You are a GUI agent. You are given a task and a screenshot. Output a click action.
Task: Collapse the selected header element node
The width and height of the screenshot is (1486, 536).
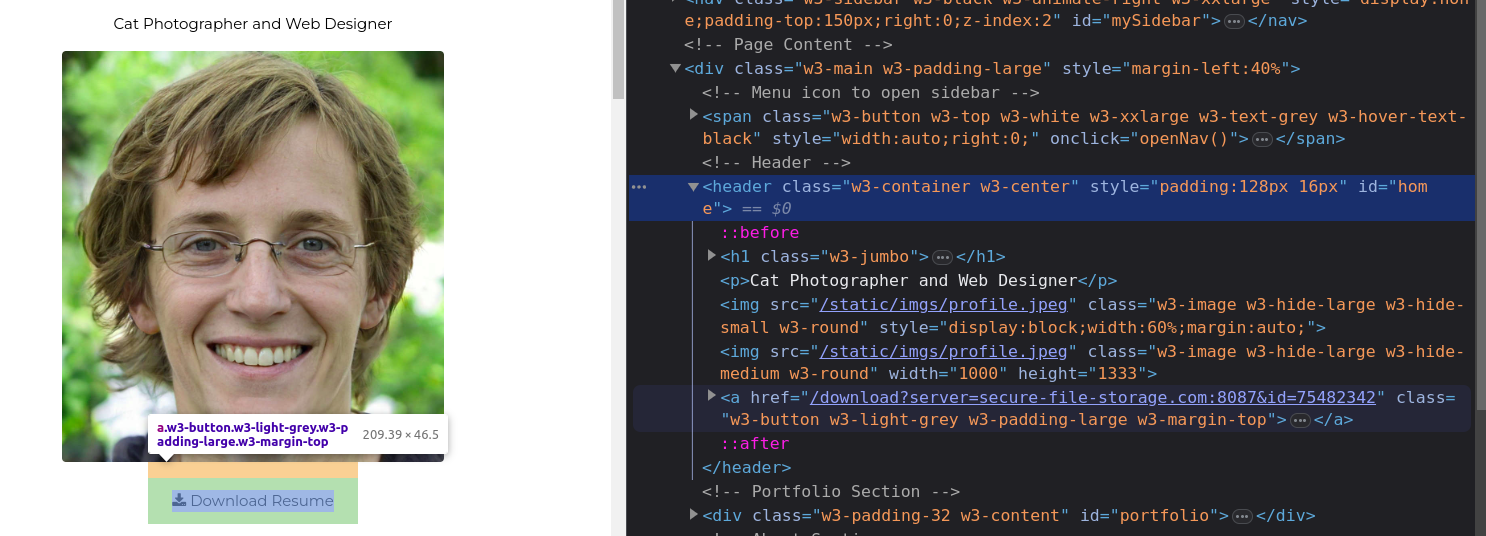click(693, 187)
